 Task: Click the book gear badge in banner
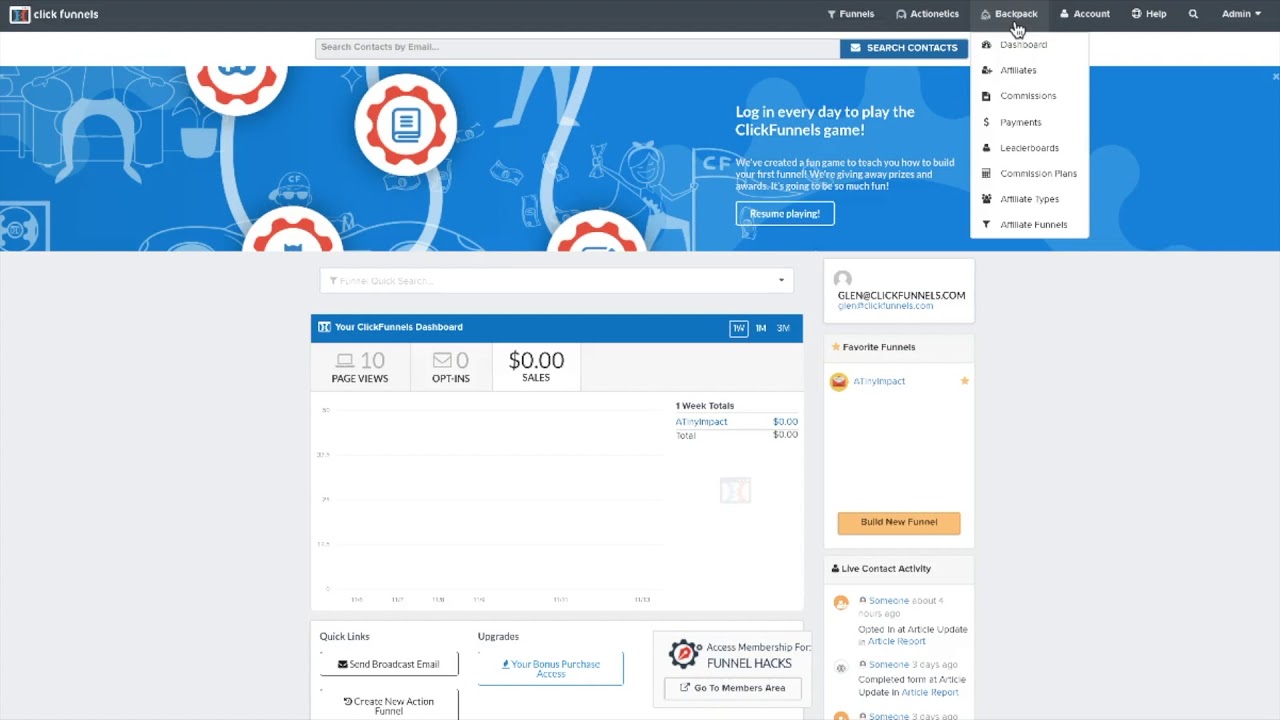(x=405, y=126)
